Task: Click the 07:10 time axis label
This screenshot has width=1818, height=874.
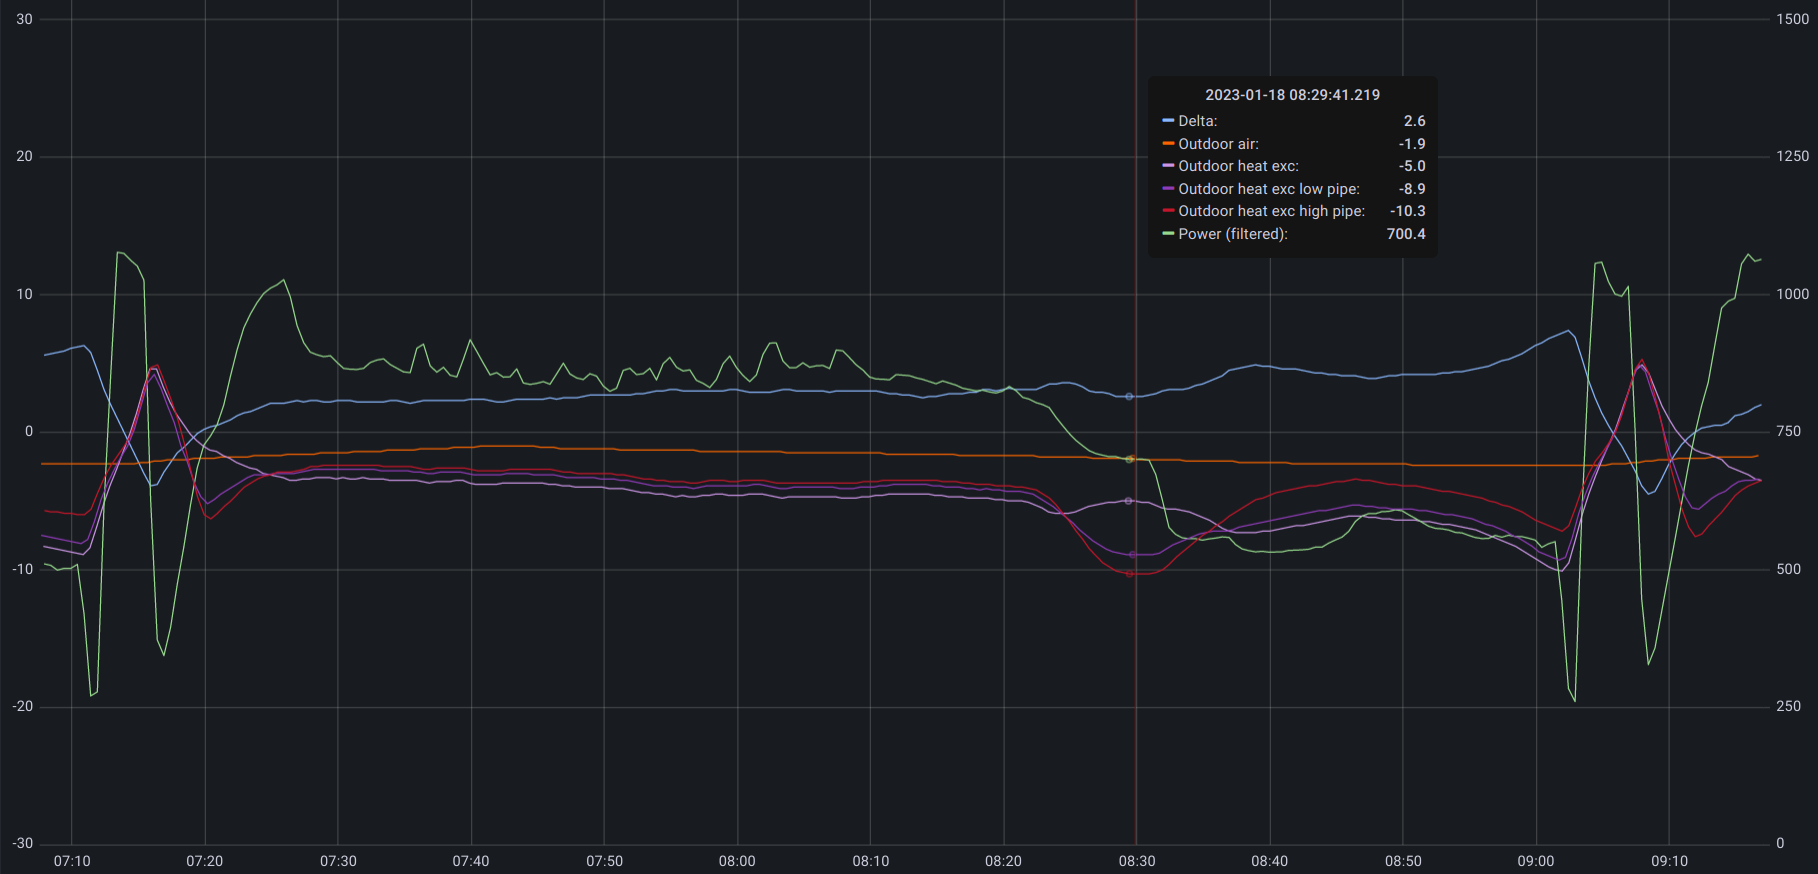Action: [x=72, y=861]
